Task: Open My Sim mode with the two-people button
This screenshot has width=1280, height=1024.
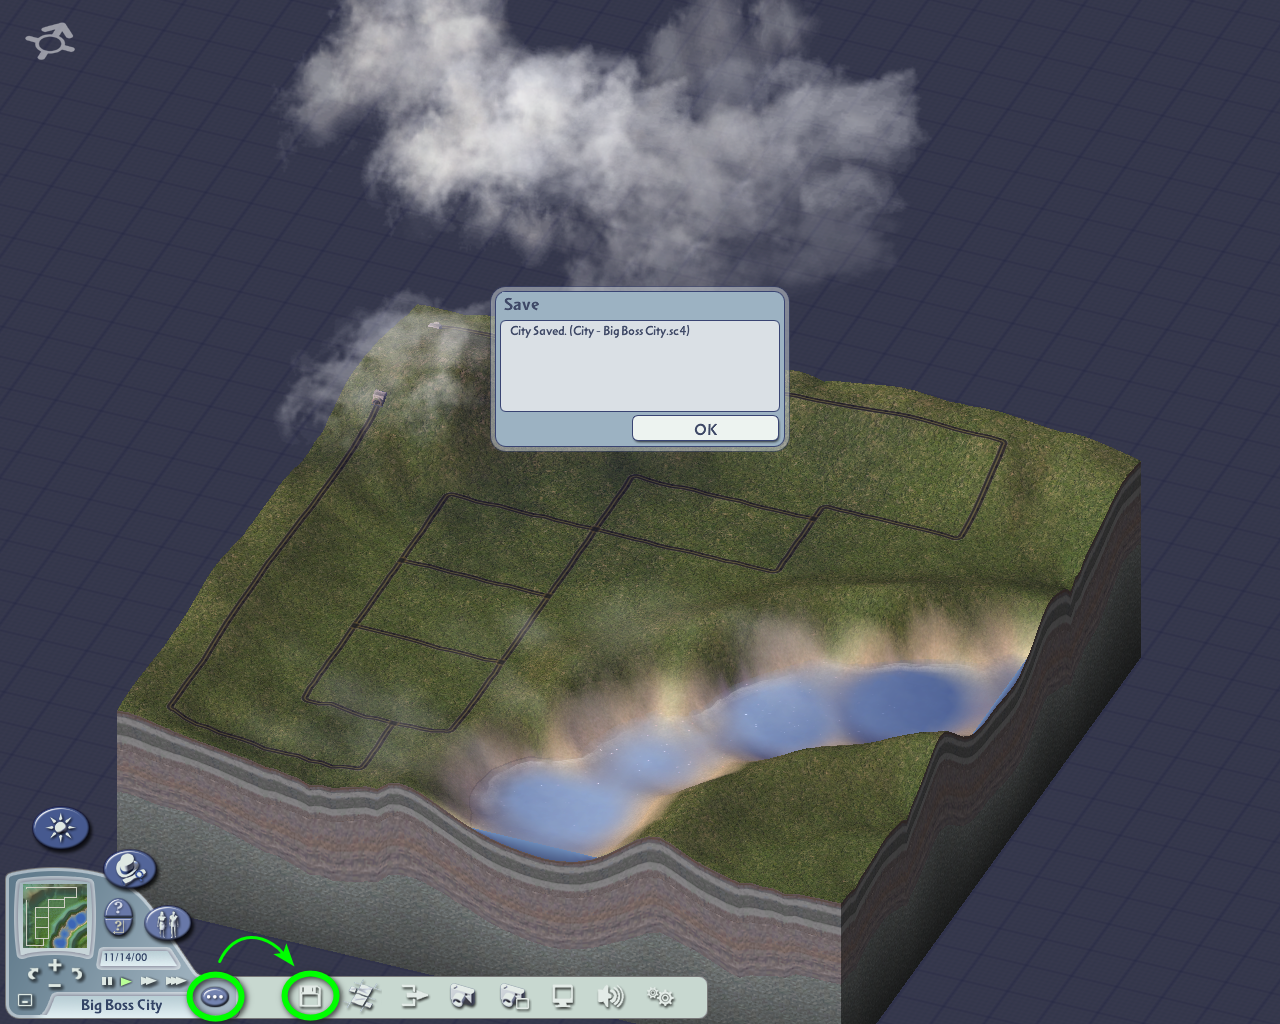Action: pyautogui.click(x=168, y=922)
